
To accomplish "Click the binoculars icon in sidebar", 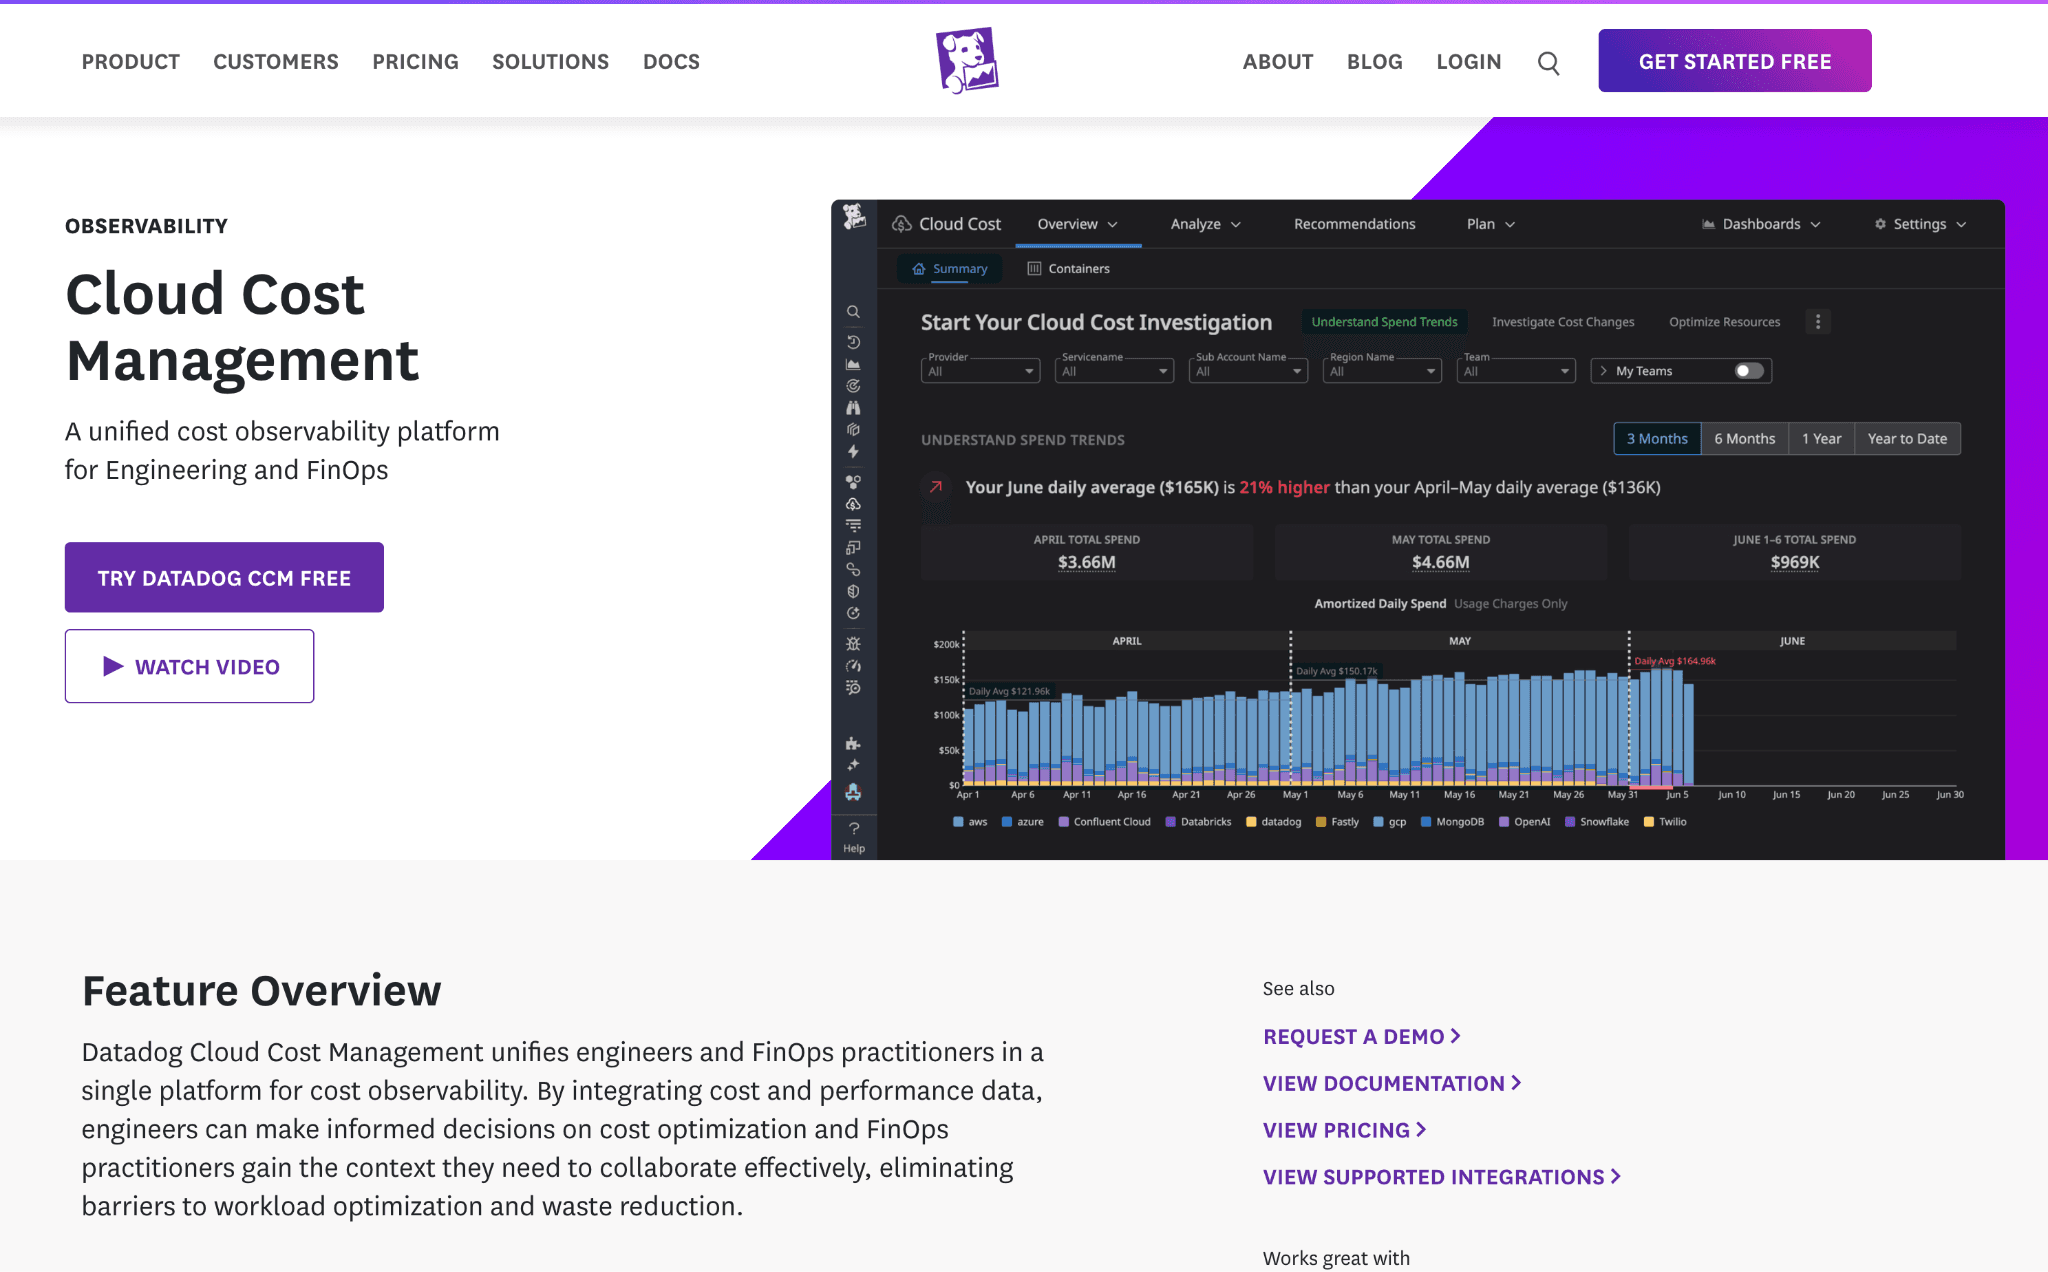I will (853, 408).
